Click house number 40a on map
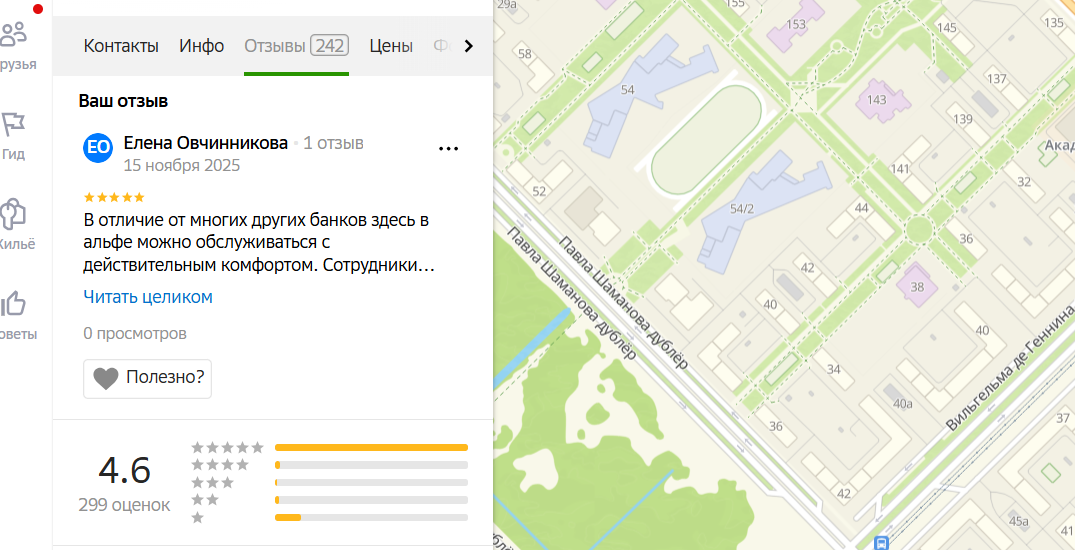Image resolution: width=1075 pixels, height=550 pixels. tap(903, 403)
